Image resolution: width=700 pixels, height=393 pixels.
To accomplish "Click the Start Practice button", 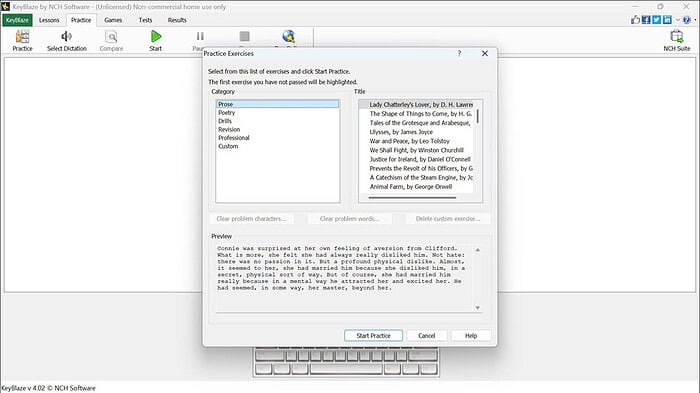I will 373,336.
